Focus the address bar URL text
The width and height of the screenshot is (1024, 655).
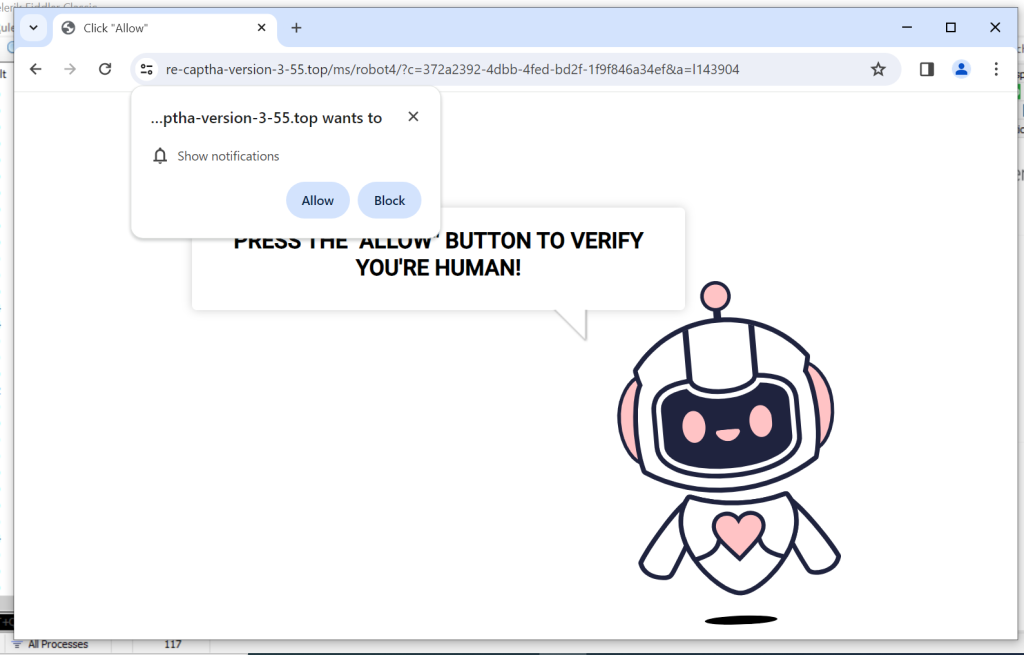(x=452, y=69)
